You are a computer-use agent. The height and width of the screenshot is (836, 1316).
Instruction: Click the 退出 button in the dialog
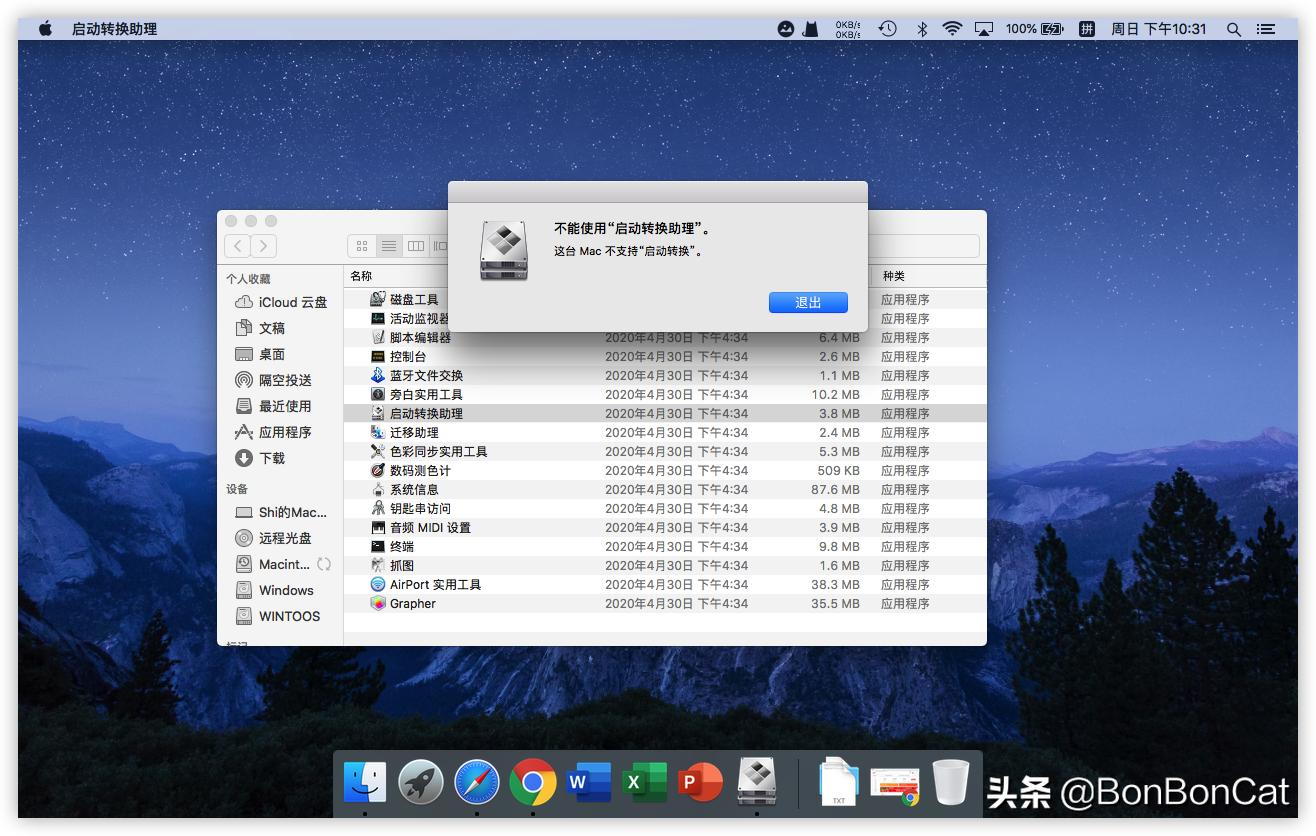pyautogui.click(x=808, y=302)
